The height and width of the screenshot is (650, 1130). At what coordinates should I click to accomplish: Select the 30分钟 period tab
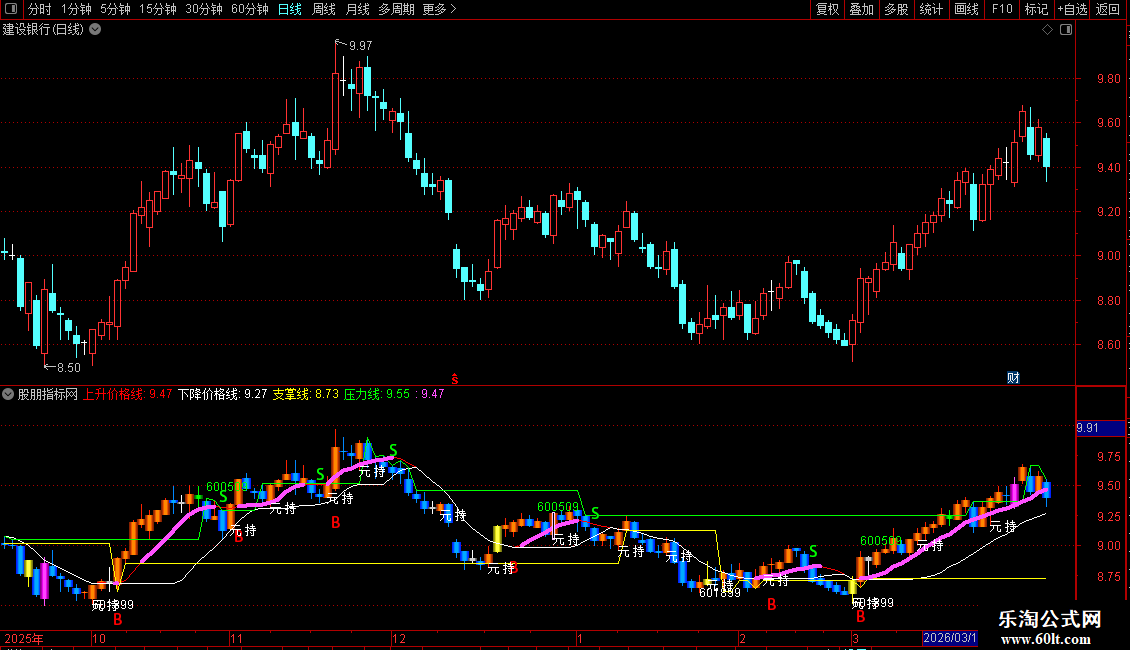click(x=204, y=9)
